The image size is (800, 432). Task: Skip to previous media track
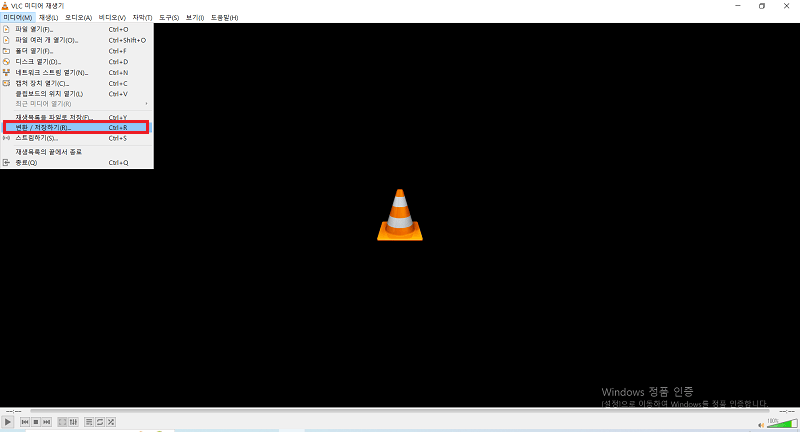click(25, 422)
